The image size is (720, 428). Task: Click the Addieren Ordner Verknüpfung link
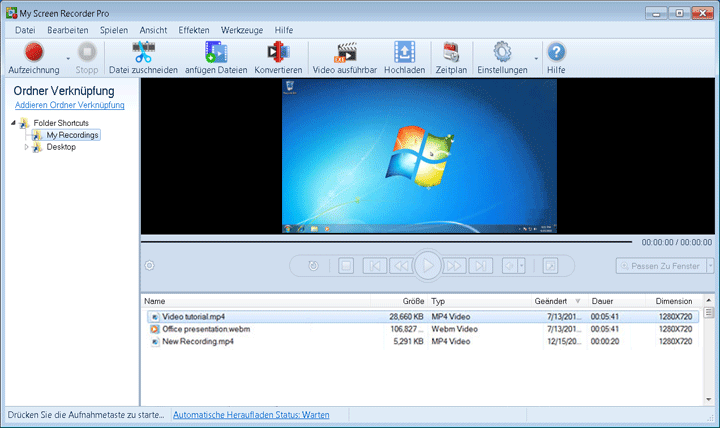point(69,105)
